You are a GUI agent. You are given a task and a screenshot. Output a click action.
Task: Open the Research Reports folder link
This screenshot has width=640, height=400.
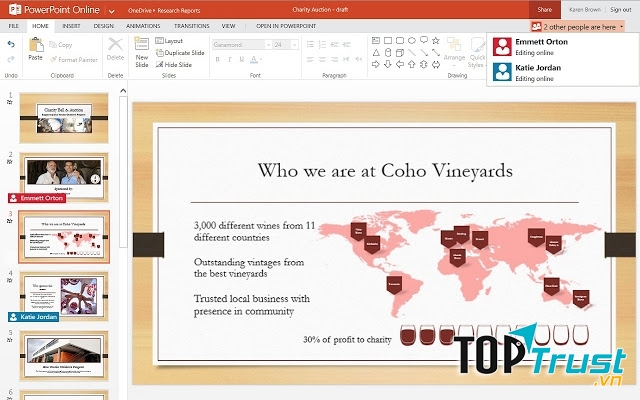[179, 11]
